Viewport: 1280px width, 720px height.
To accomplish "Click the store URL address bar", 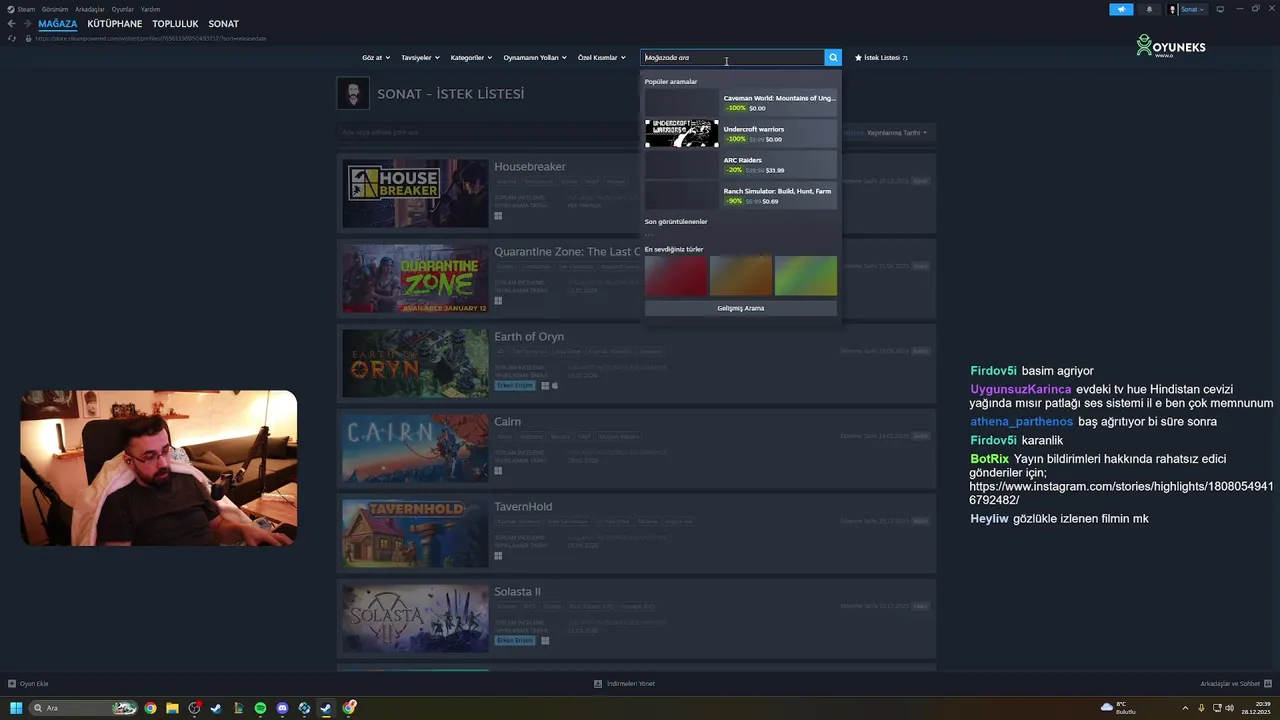I will pos(150,38).
